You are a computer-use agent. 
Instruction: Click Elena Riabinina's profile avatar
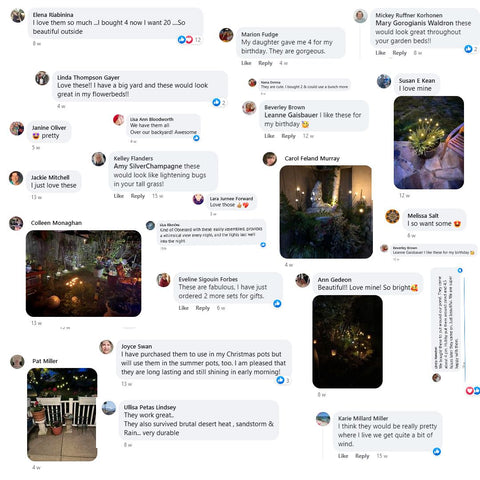pyautogui.click(x=18, y=15)
